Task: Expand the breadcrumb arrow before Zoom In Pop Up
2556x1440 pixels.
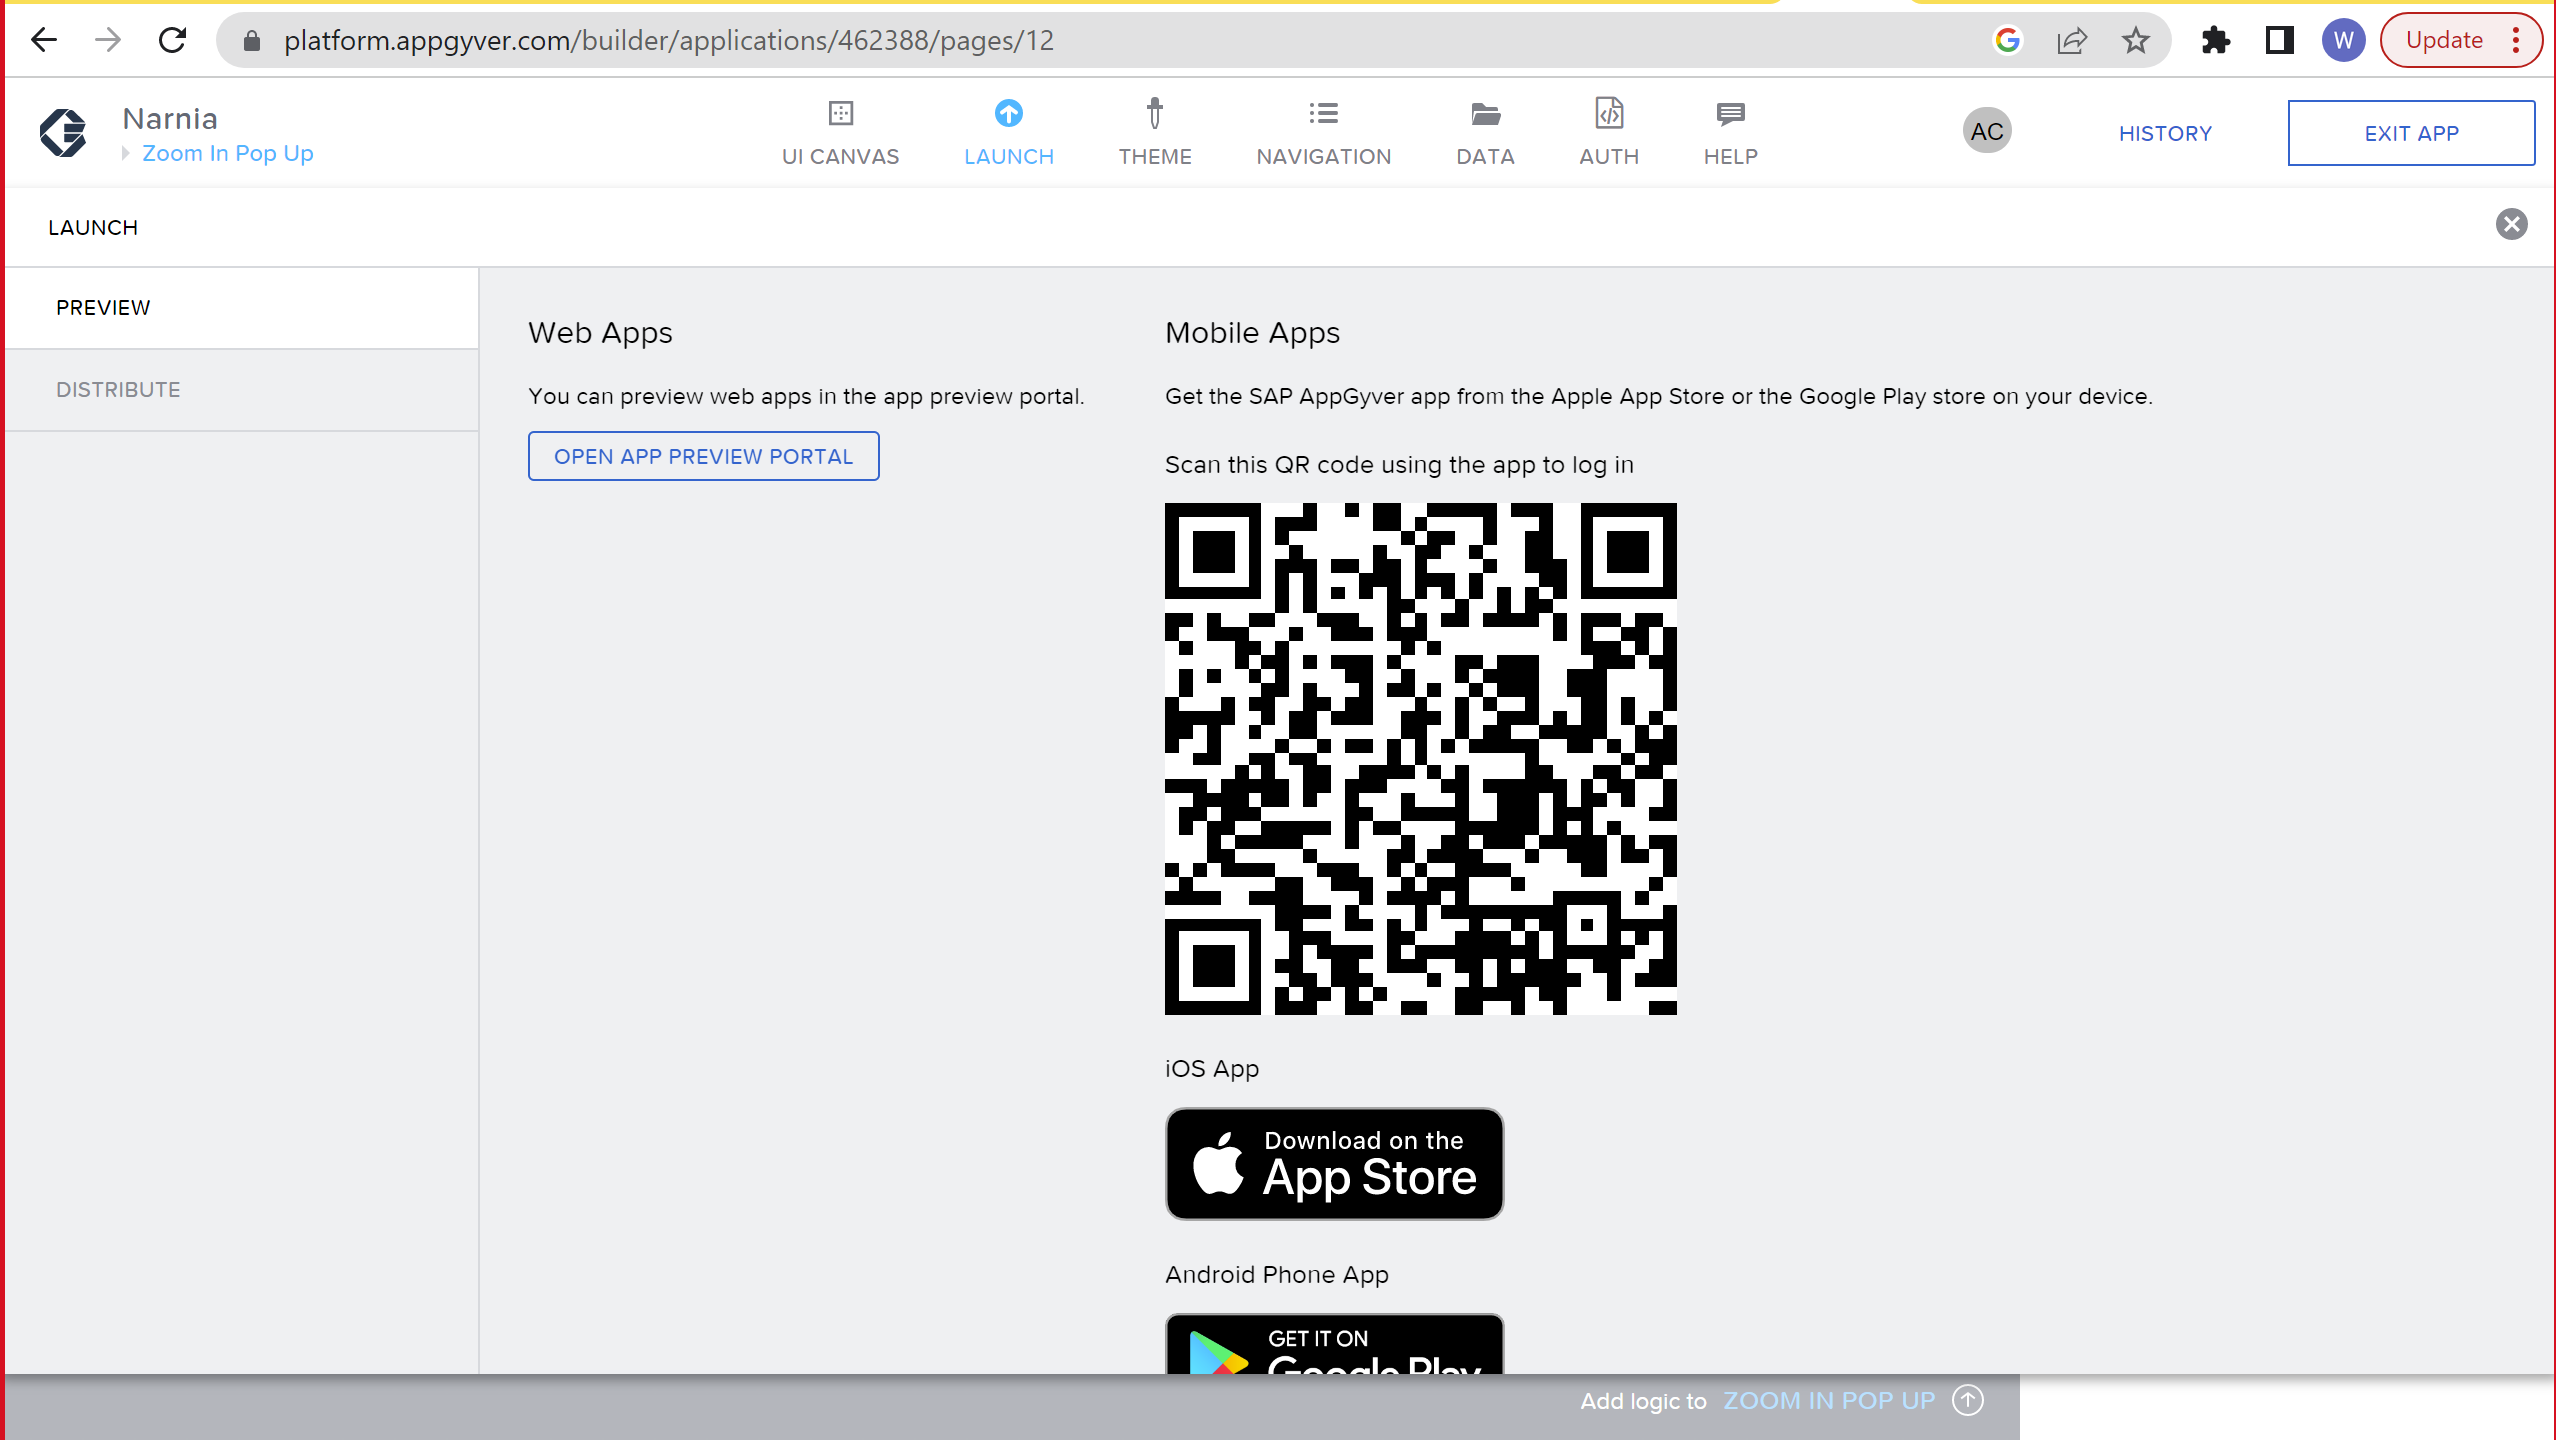Action: 125,153
